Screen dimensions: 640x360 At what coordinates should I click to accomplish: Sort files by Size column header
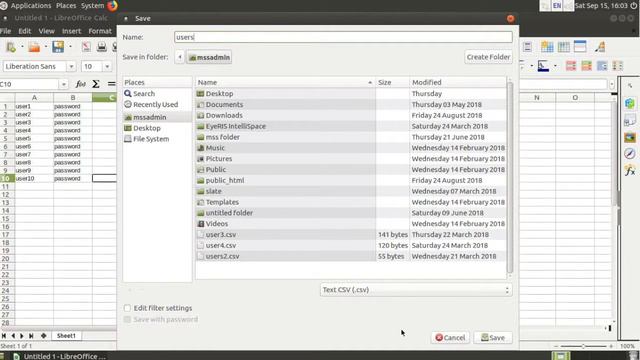tap(392, 82)
